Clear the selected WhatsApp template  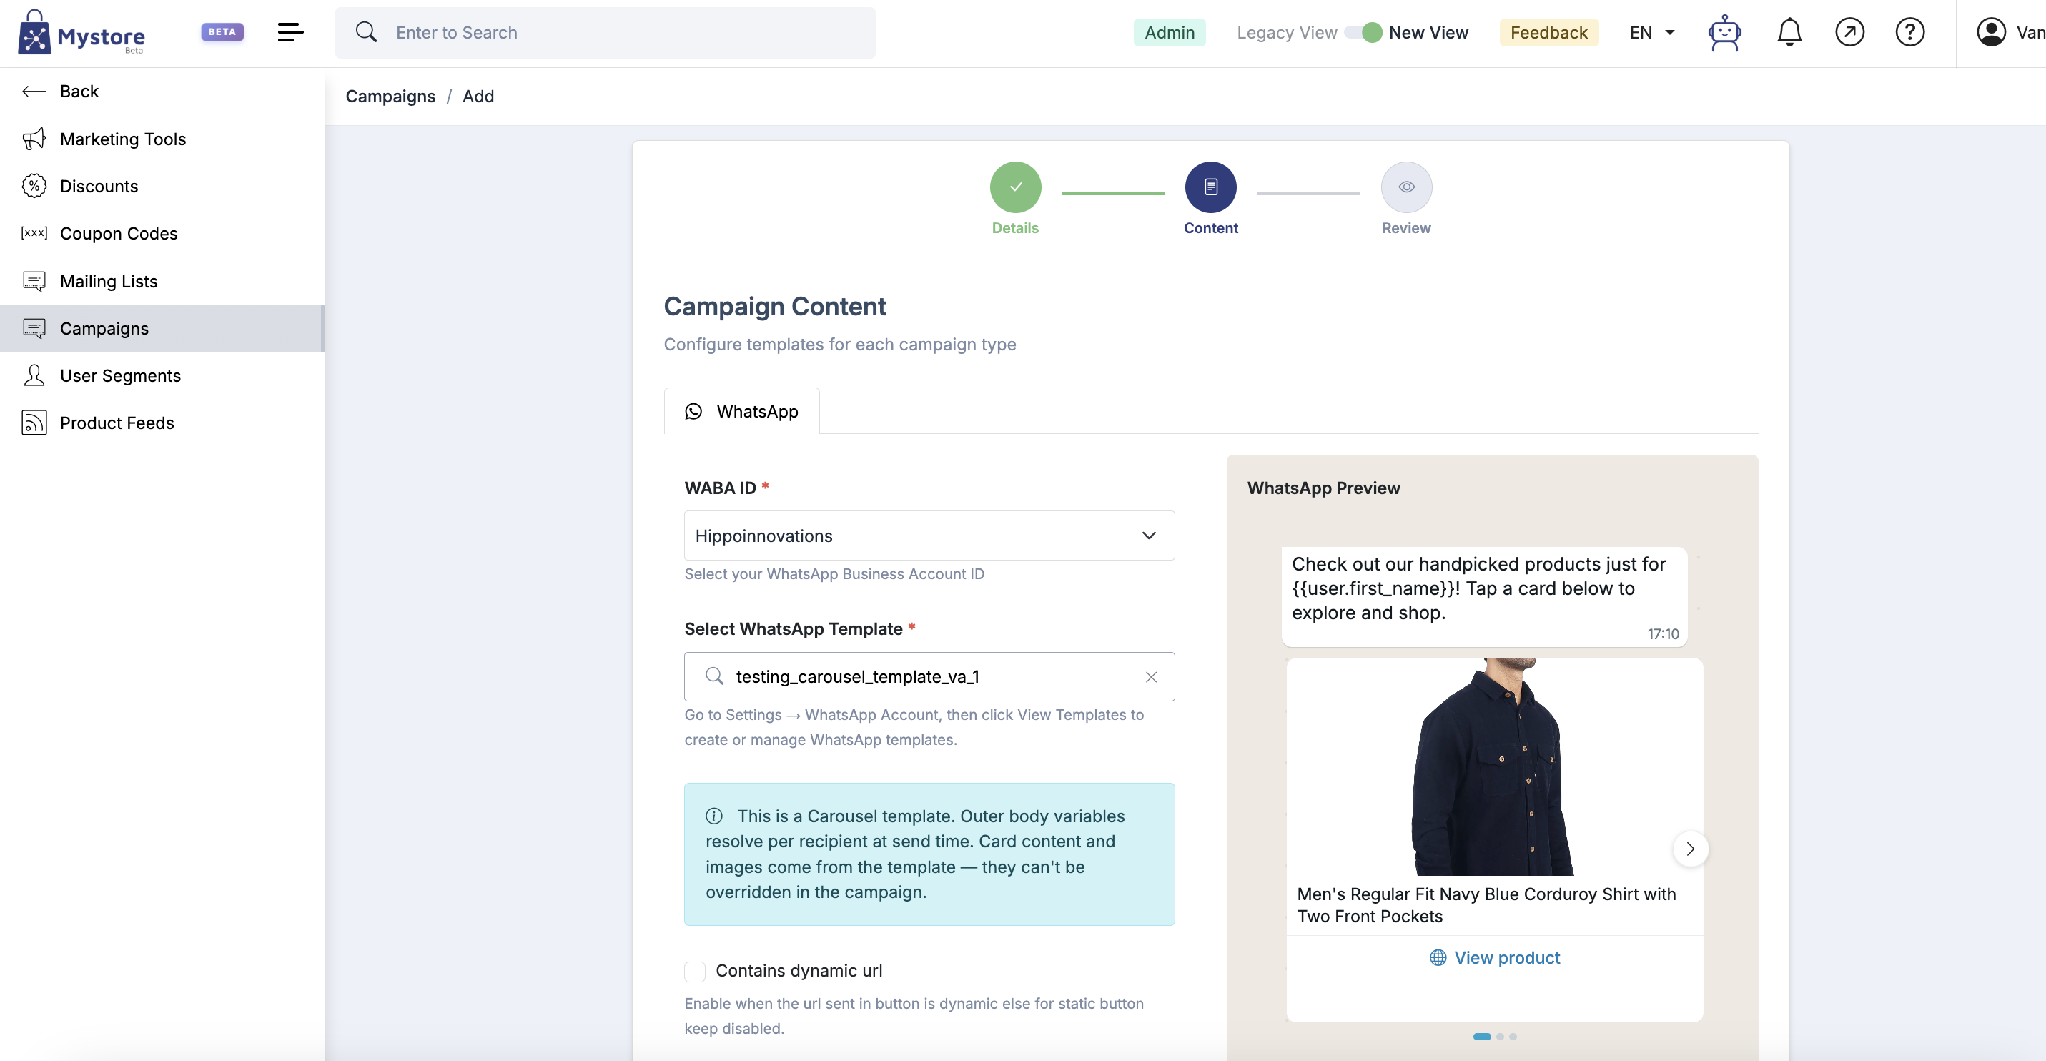click(x=1151, y=677)
